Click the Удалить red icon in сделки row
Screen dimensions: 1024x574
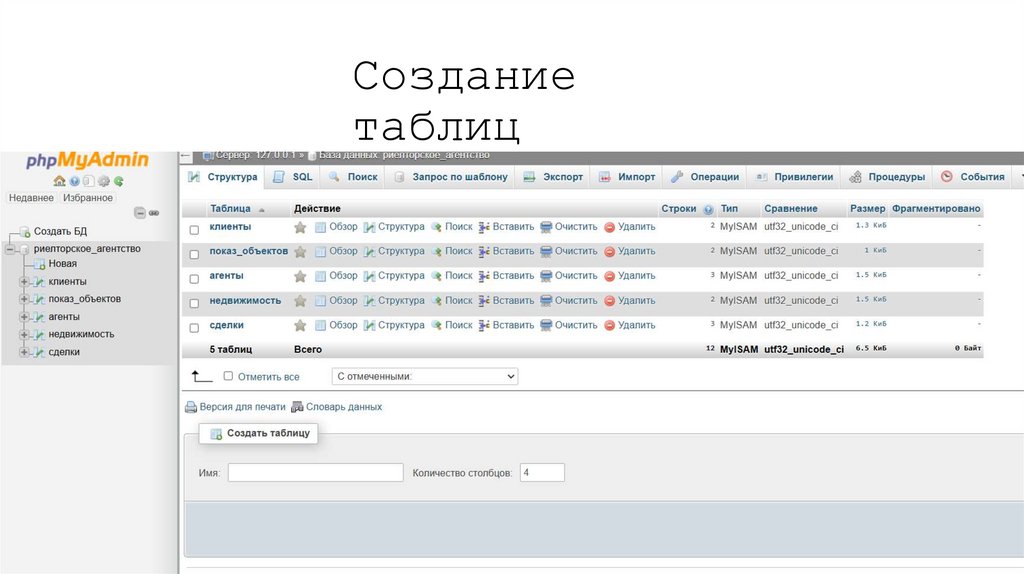[609, 325]
